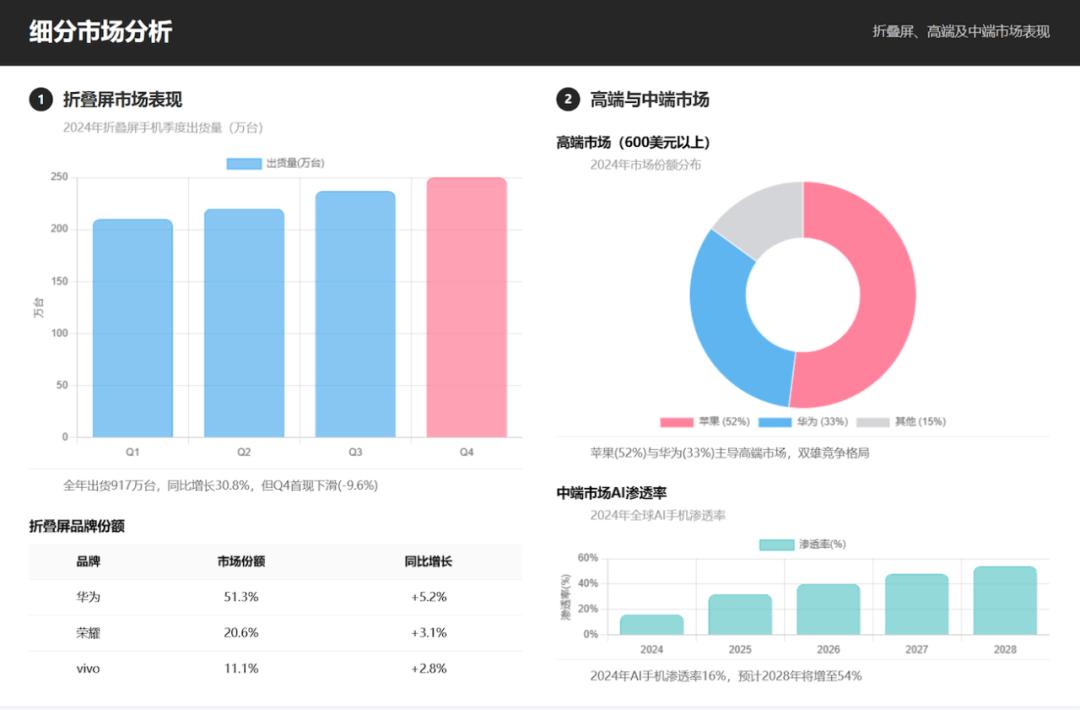Select the pink Q4 shipment bar

(466, 307)
